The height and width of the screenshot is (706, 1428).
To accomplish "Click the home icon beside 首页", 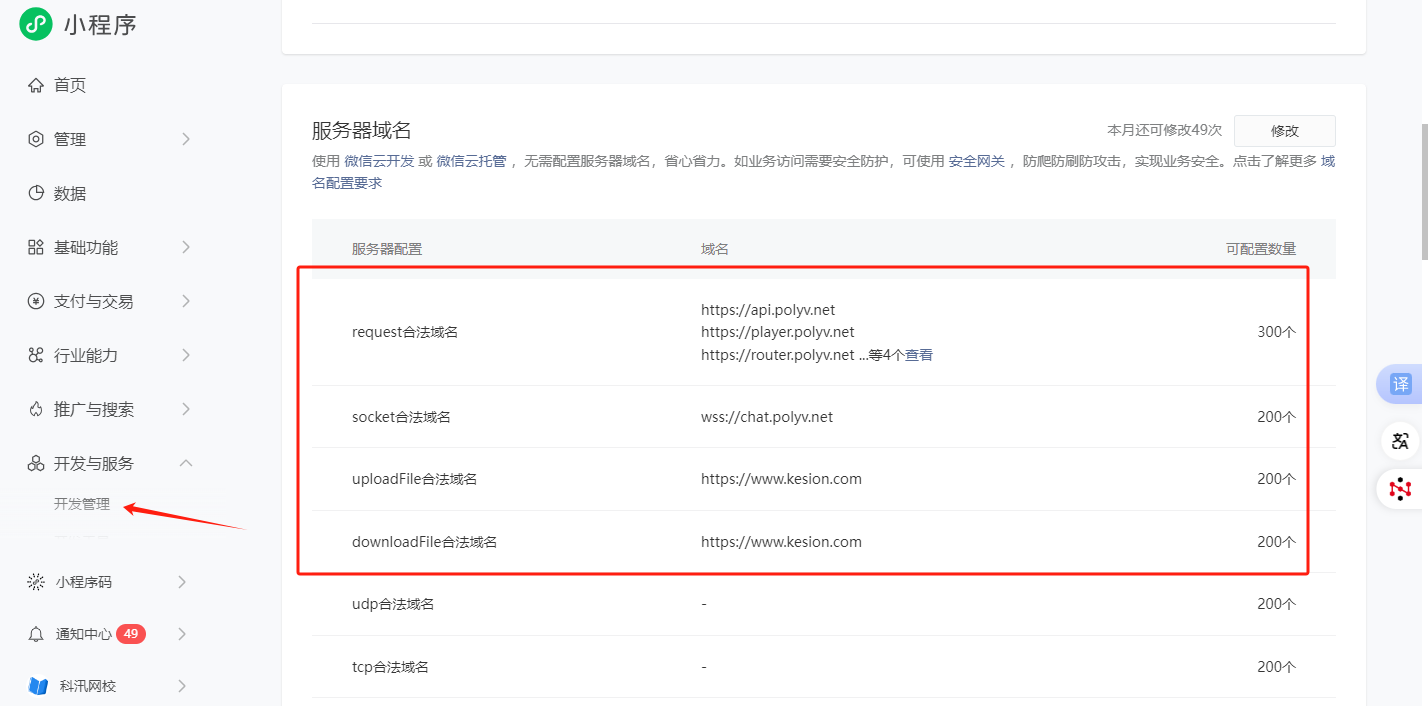I will pyautogui.click(x=36, y=85).
